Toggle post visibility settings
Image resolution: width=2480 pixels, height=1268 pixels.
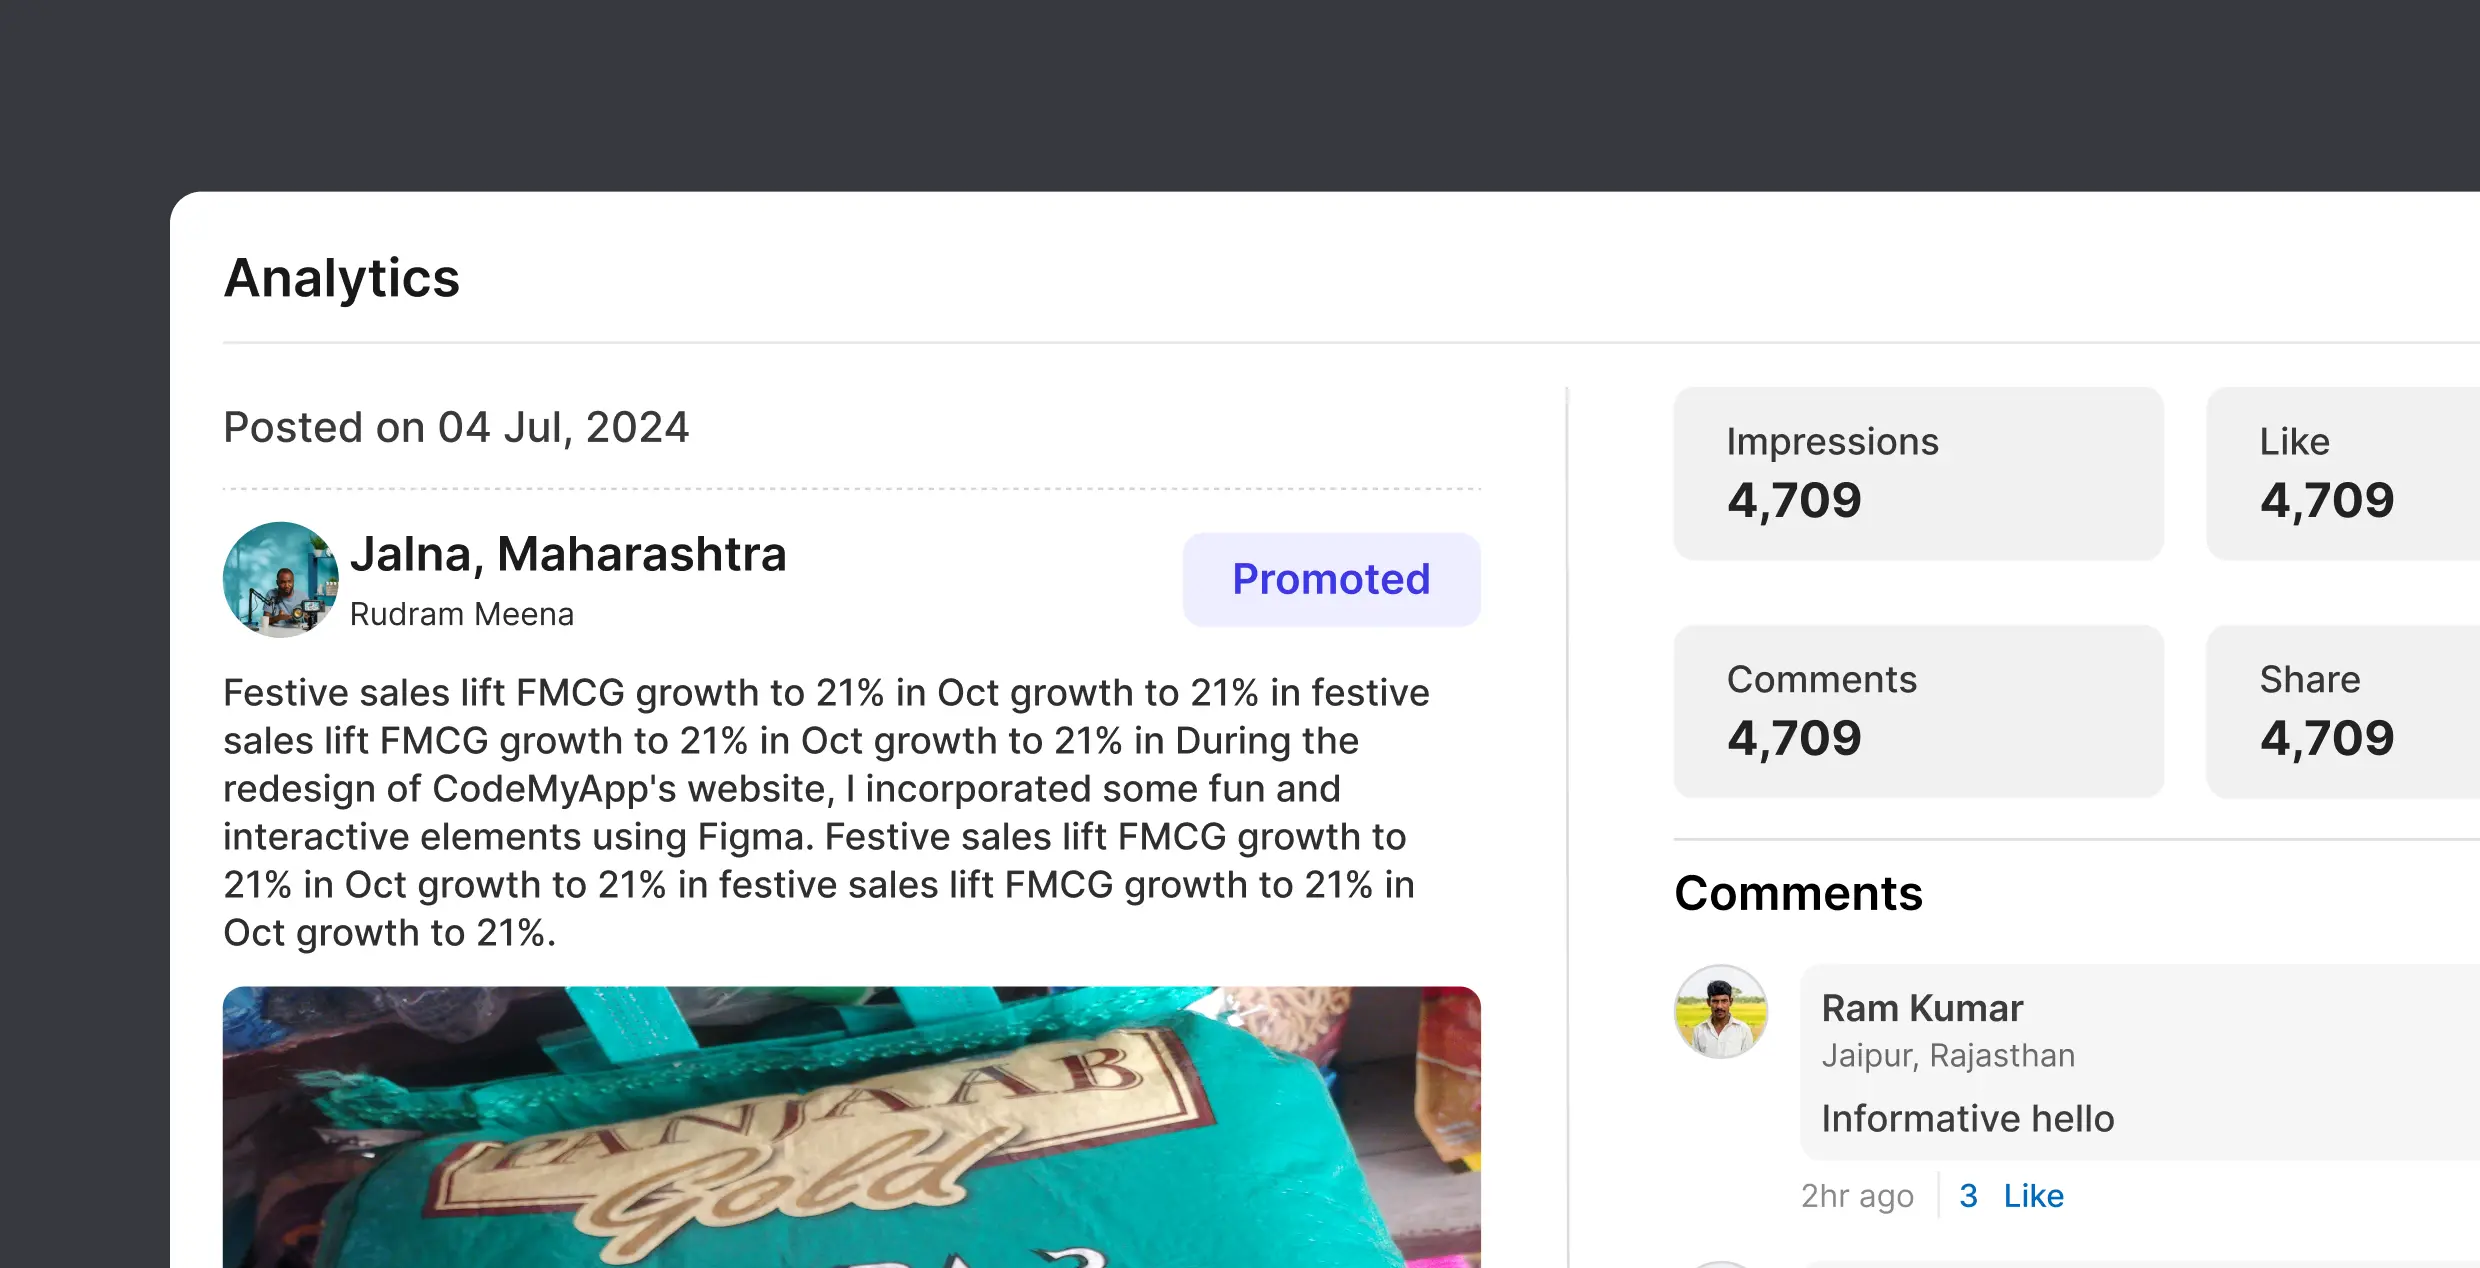[x=1331, y=579]
